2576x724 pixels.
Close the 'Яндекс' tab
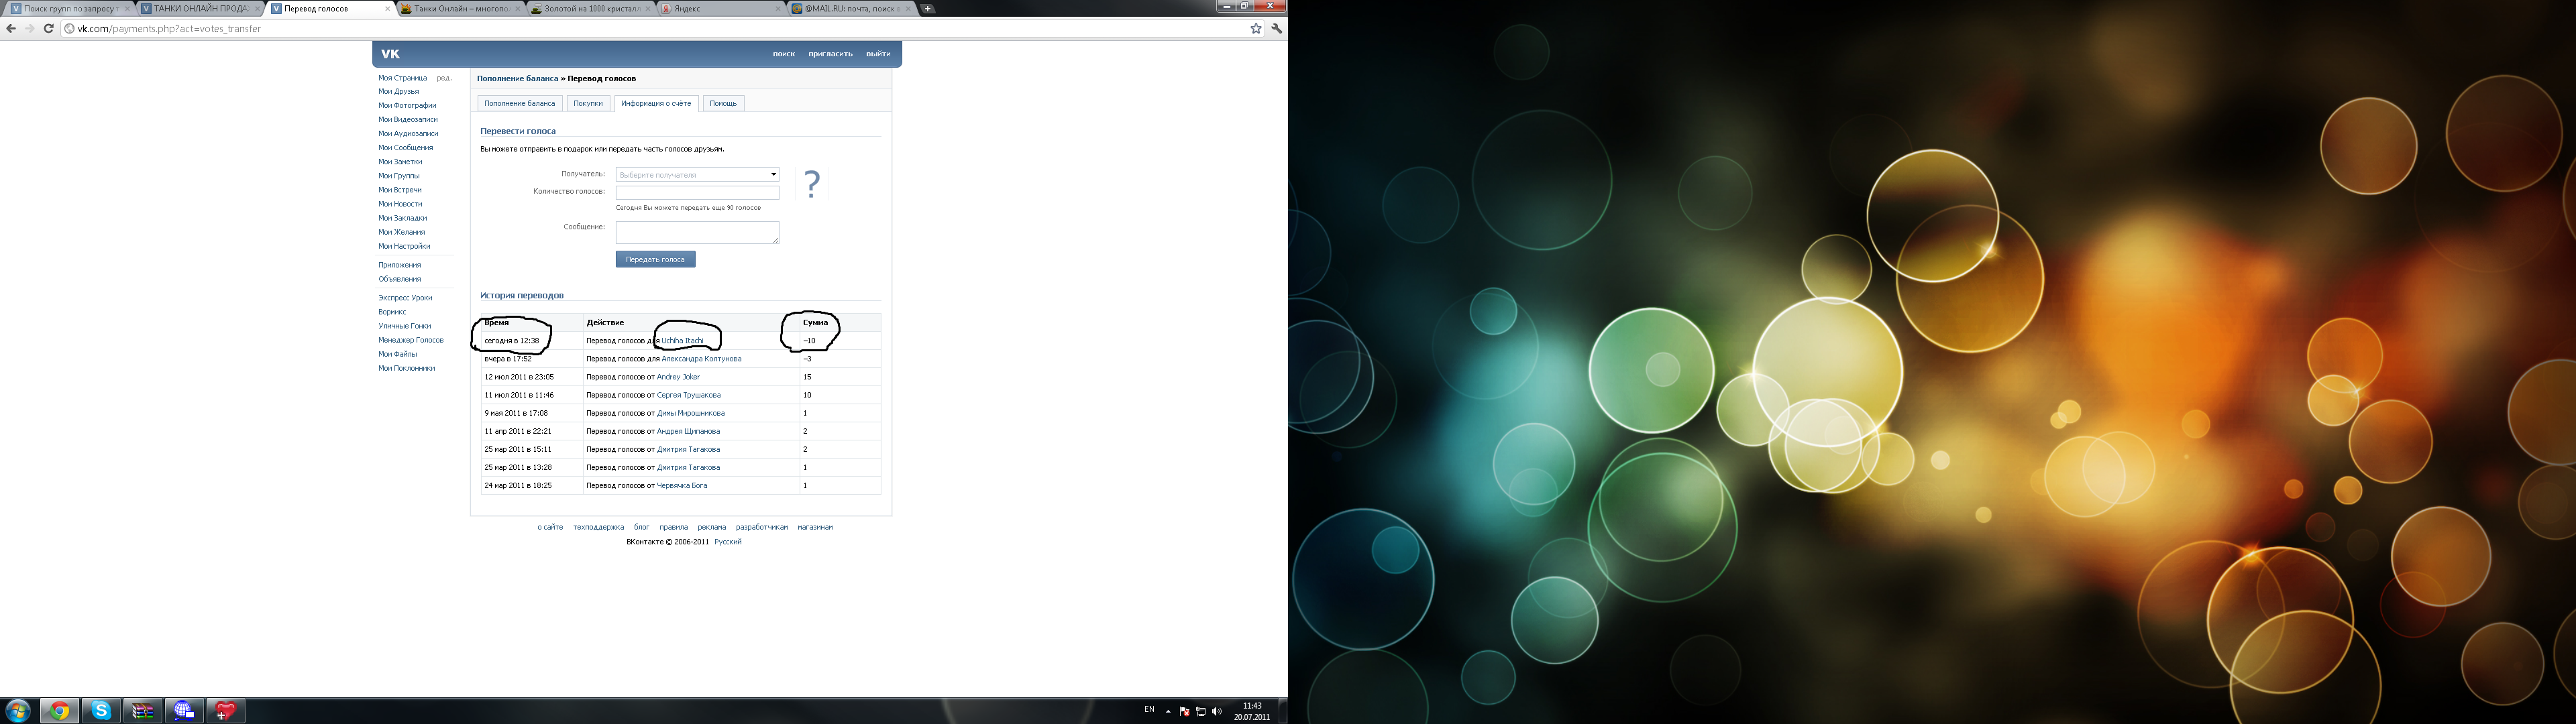[778, 8]
